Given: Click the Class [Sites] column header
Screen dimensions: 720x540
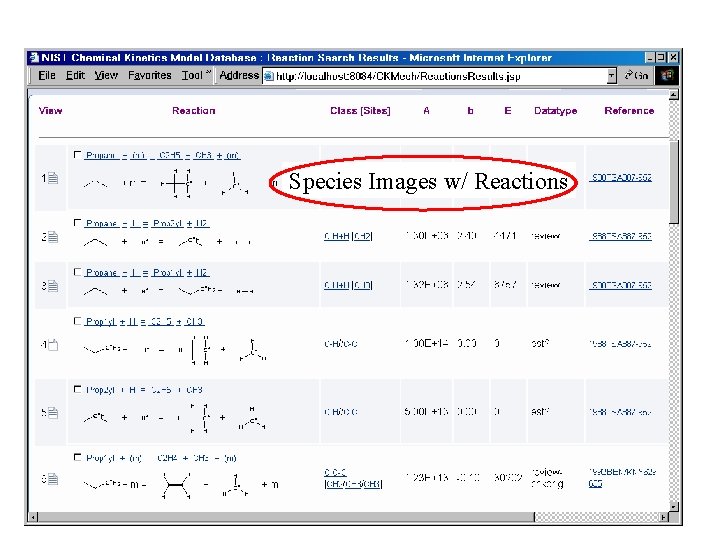Looking at the screenshot, I should point(360,111).
